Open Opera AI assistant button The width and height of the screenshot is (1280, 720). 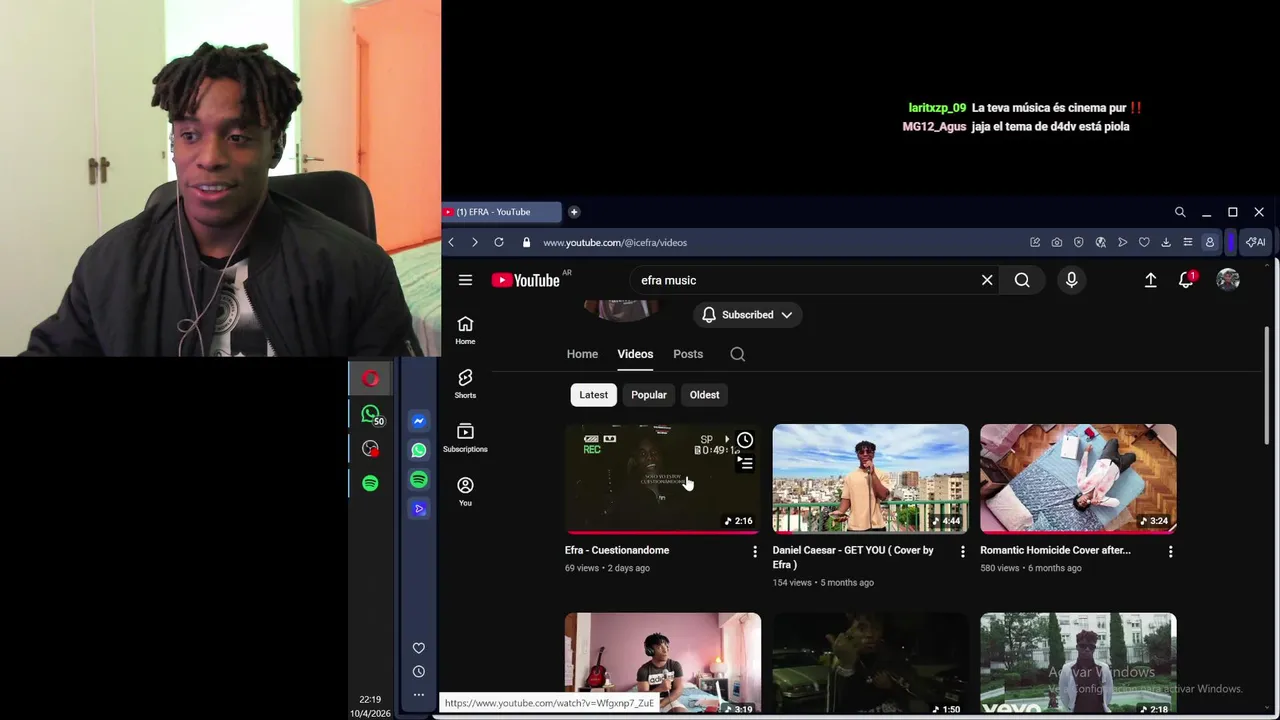(x=1256, y=242)
